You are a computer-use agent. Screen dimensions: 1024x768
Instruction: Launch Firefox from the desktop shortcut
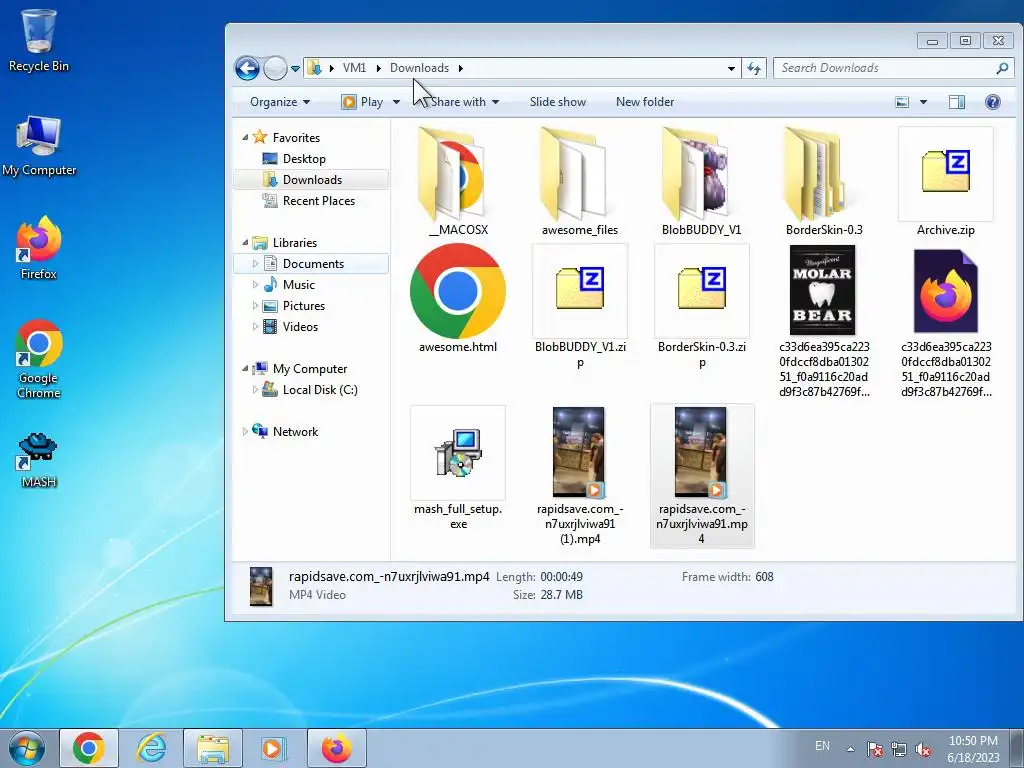point(39,248)
